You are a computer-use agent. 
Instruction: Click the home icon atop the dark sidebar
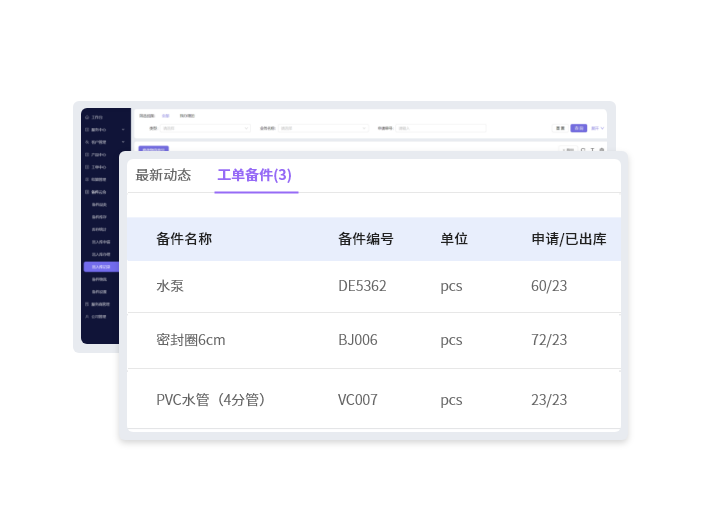[x=87, y=117]
